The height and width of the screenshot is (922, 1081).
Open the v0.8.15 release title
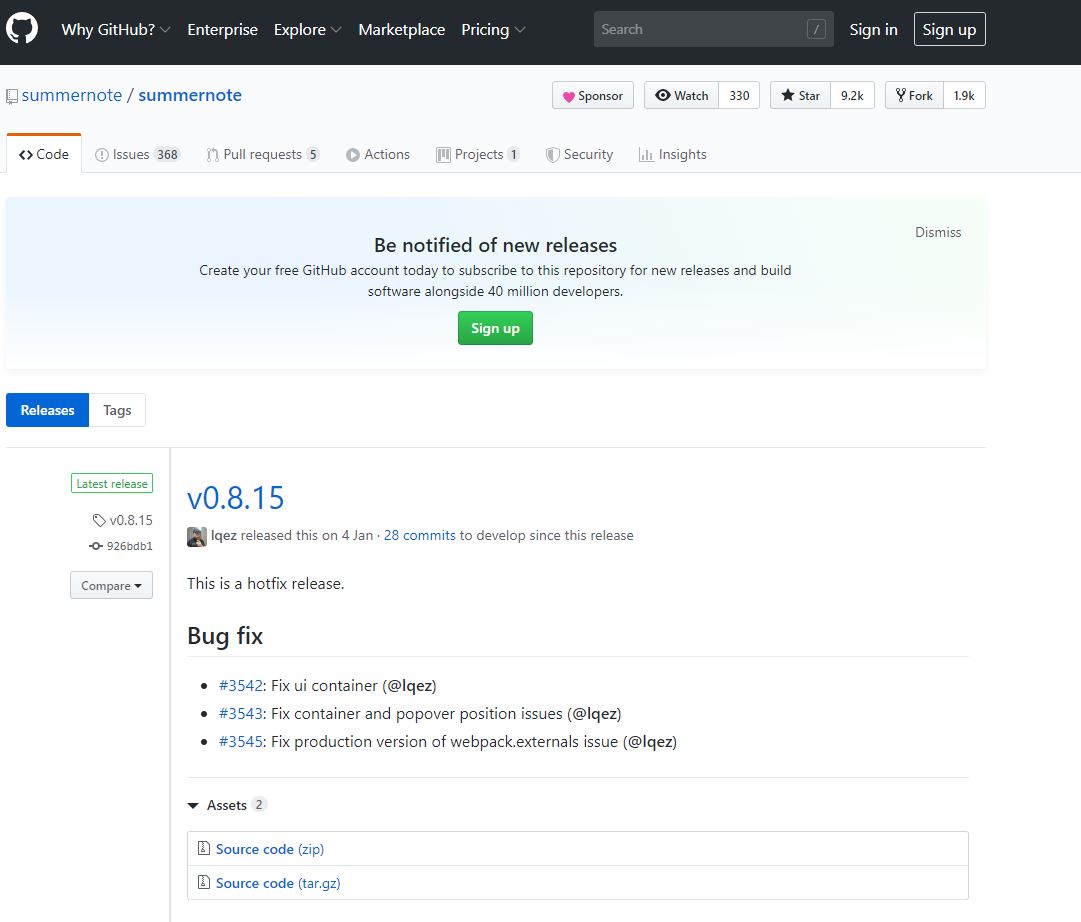click(236, 498)
